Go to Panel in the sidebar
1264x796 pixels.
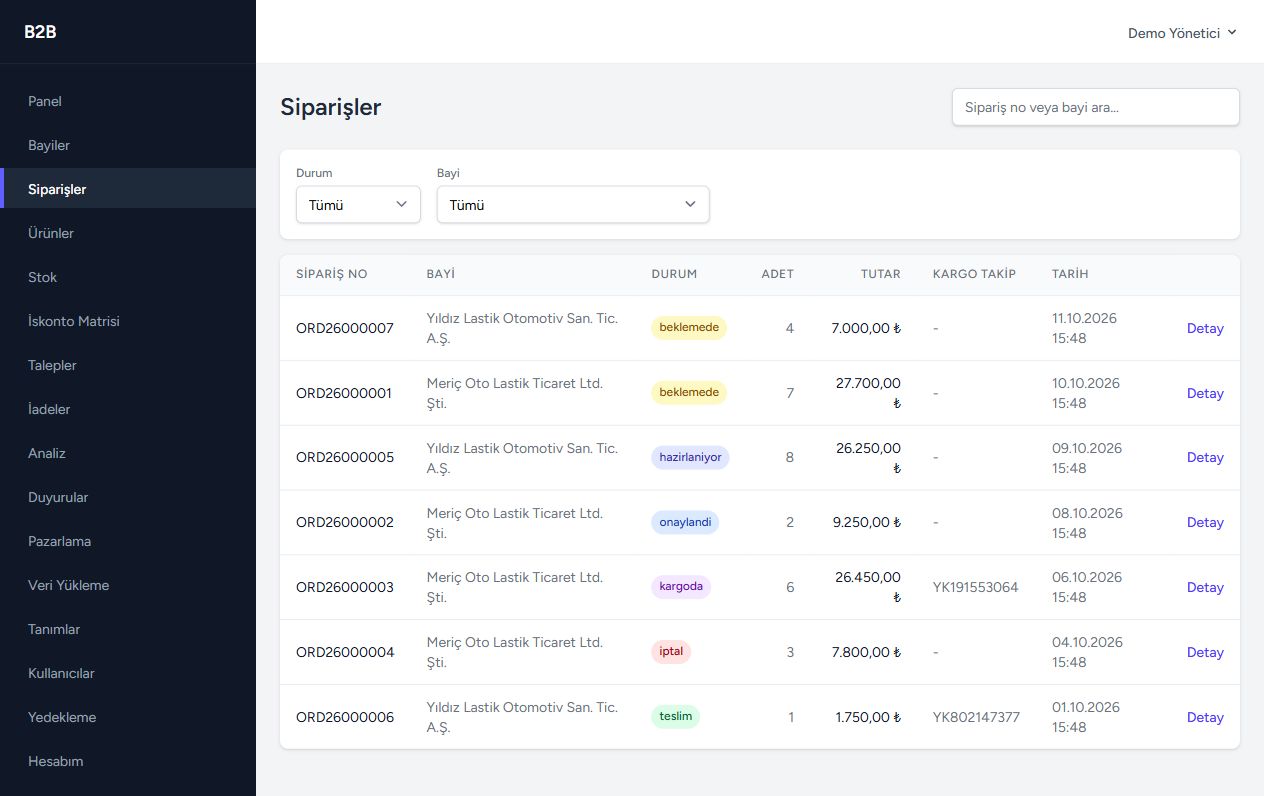pyautogui.click(x=128, y=101)
